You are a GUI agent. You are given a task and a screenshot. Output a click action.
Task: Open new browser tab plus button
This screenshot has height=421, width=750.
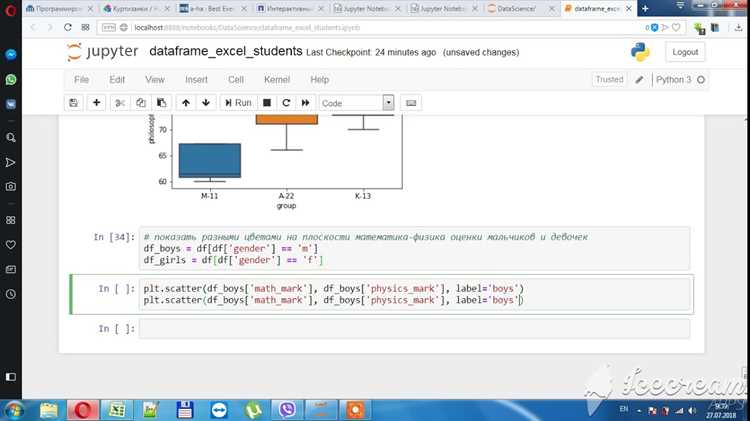point(645,9)
